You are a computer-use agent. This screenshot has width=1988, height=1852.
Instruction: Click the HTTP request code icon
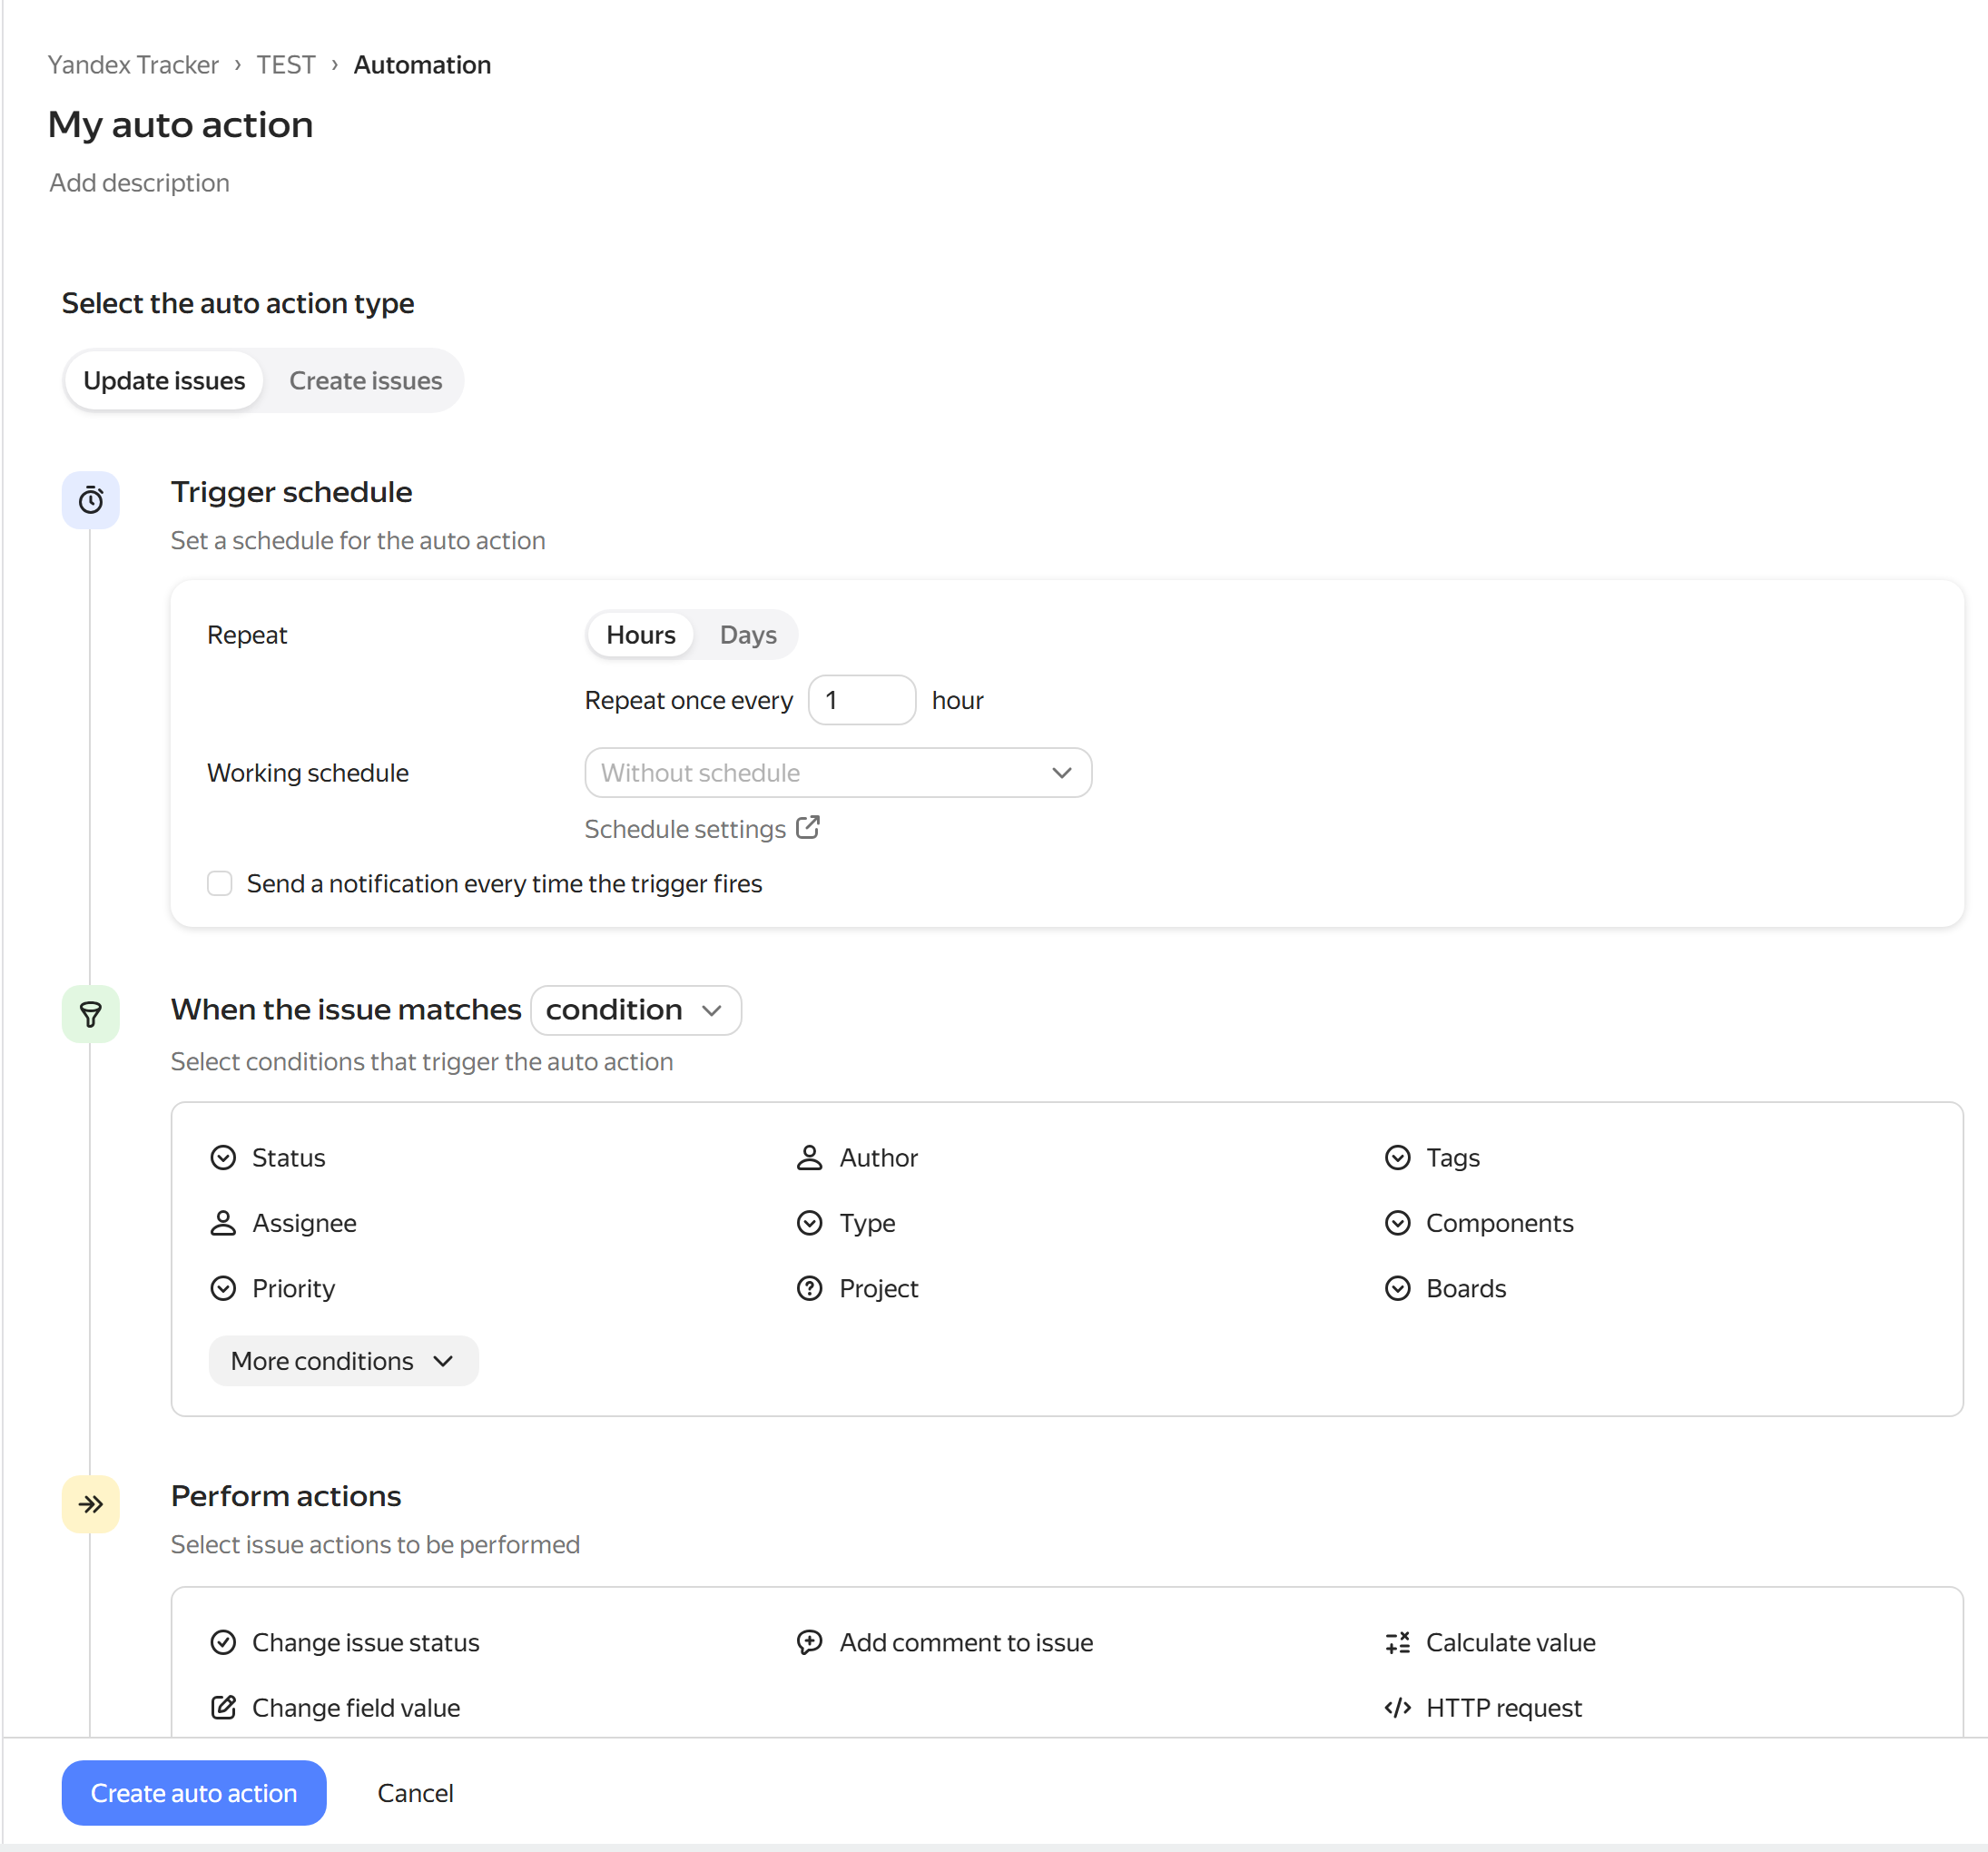(1397, 1707)
